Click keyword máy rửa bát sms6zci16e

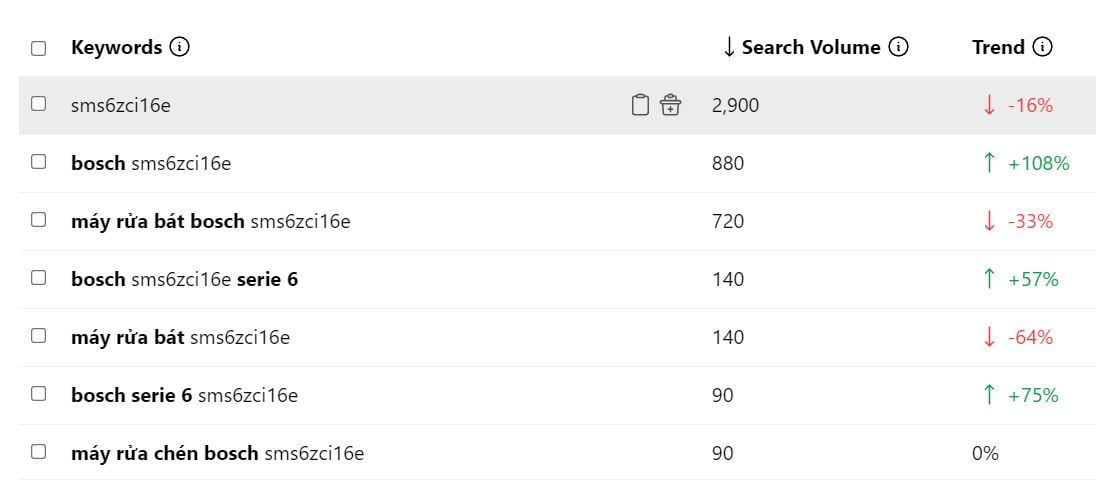tap(180, 338)
